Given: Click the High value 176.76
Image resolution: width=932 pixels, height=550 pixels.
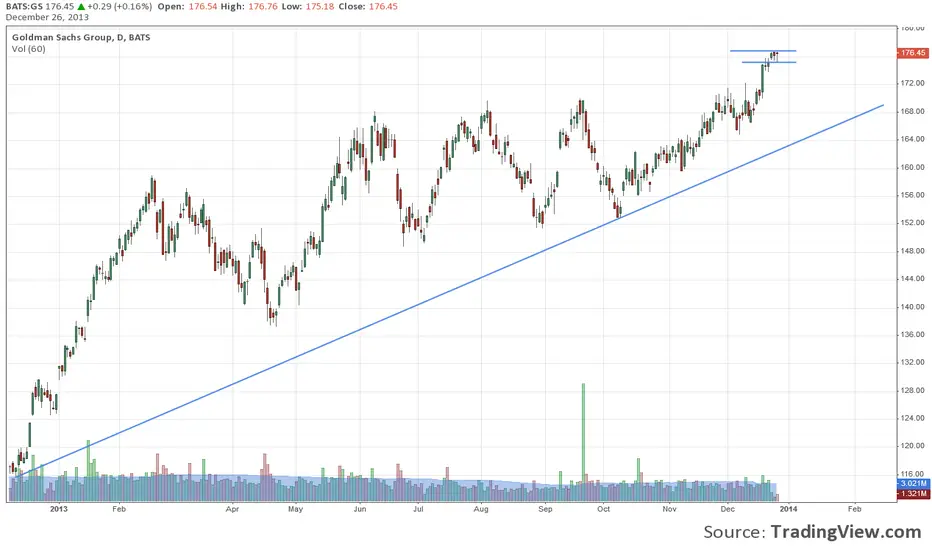Looking at the screenshot, I should coord(263,7).
